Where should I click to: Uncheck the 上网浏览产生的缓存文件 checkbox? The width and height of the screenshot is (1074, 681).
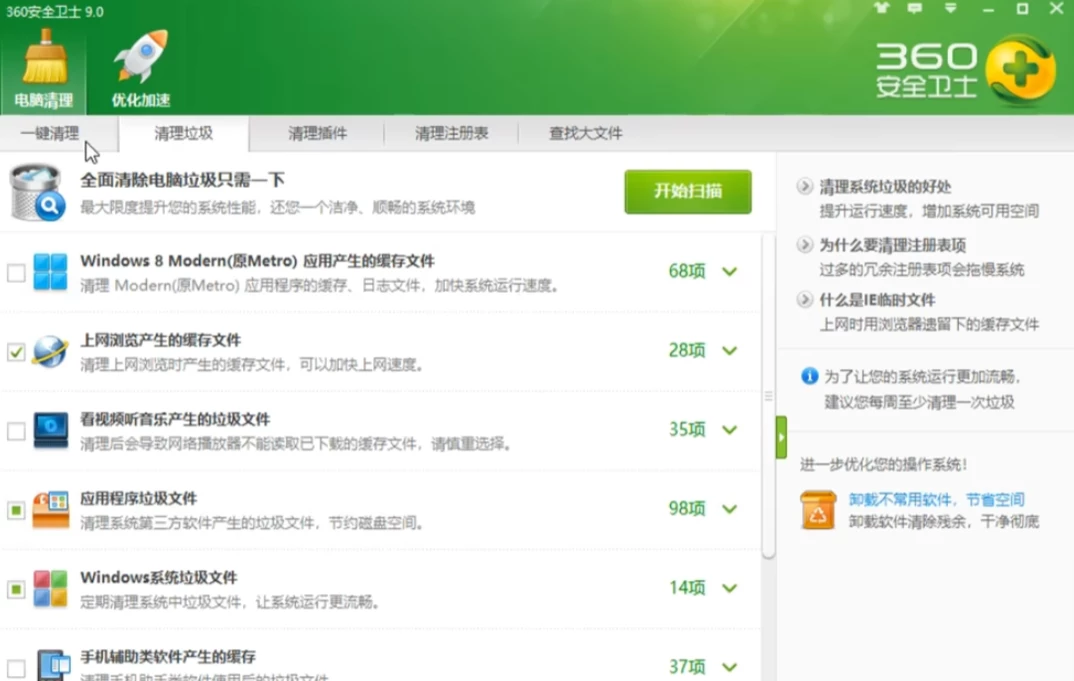click(16, 352)
